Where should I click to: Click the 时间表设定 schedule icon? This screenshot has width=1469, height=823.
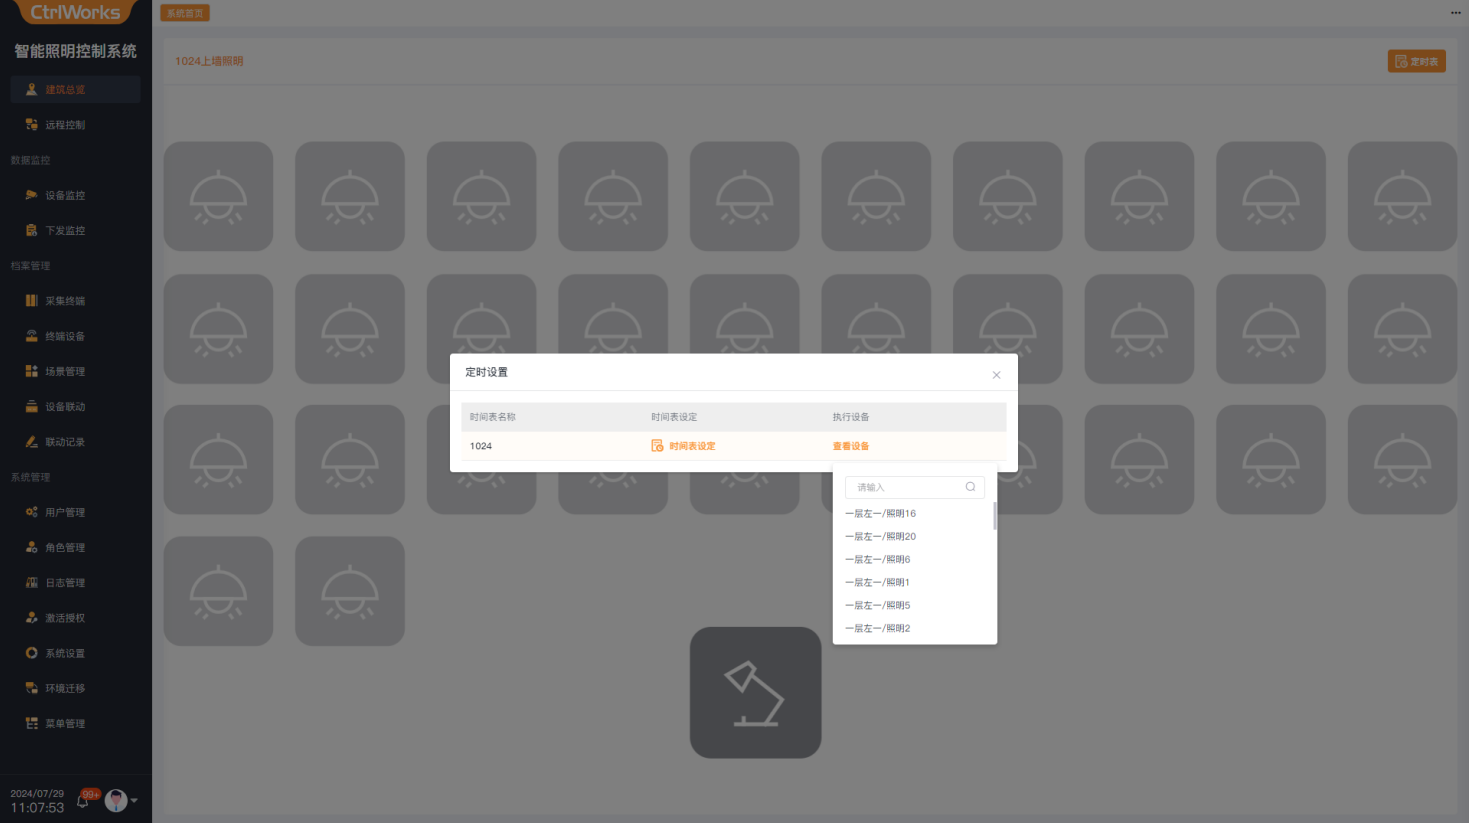click(x=657, y=446)
